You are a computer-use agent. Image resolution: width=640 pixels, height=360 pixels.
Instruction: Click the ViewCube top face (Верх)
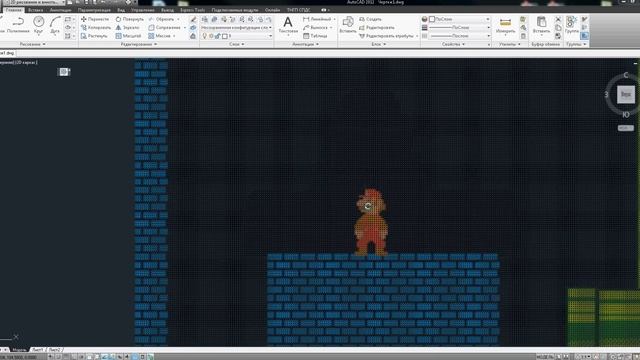[625, 94]
